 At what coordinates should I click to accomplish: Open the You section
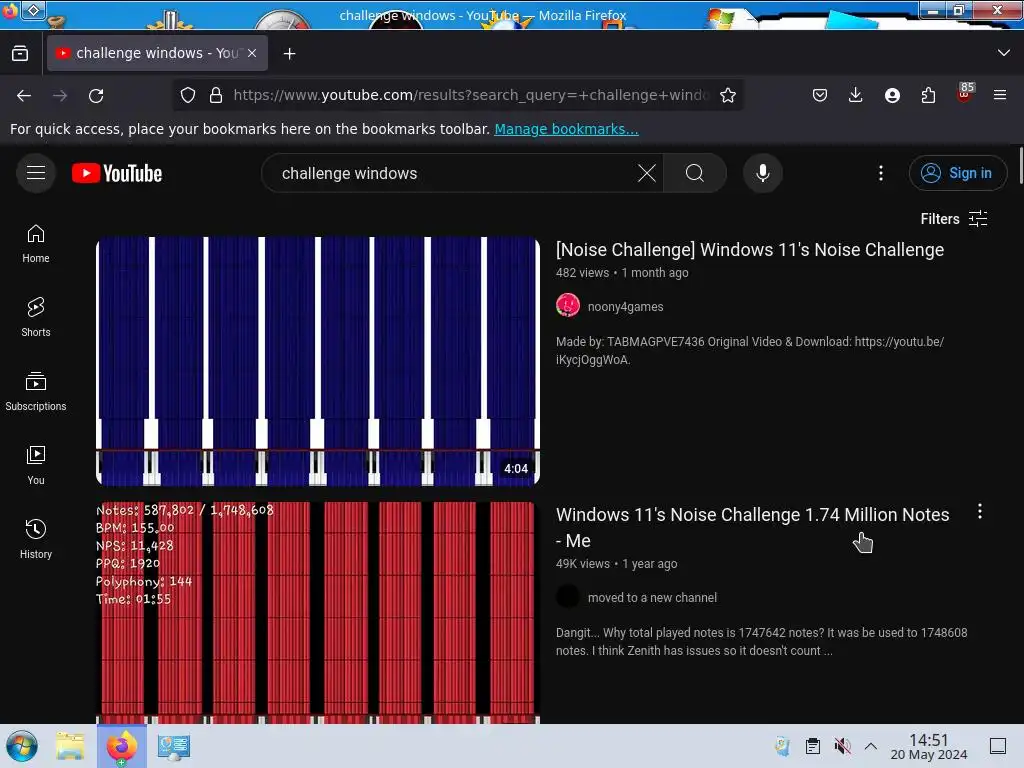[x=36, y=465]
